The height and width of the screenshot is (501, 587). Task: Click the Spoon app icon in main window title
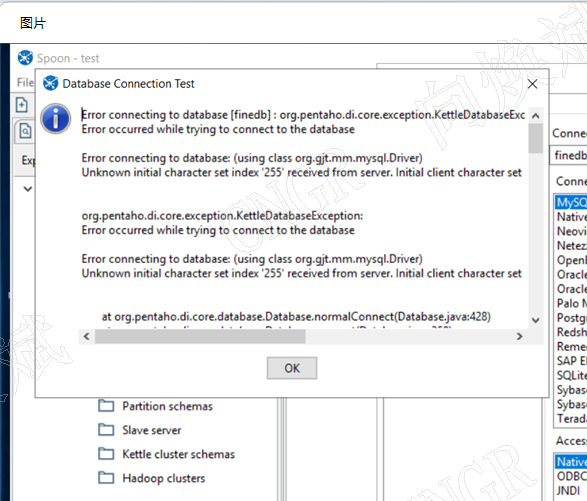point(25,58)
